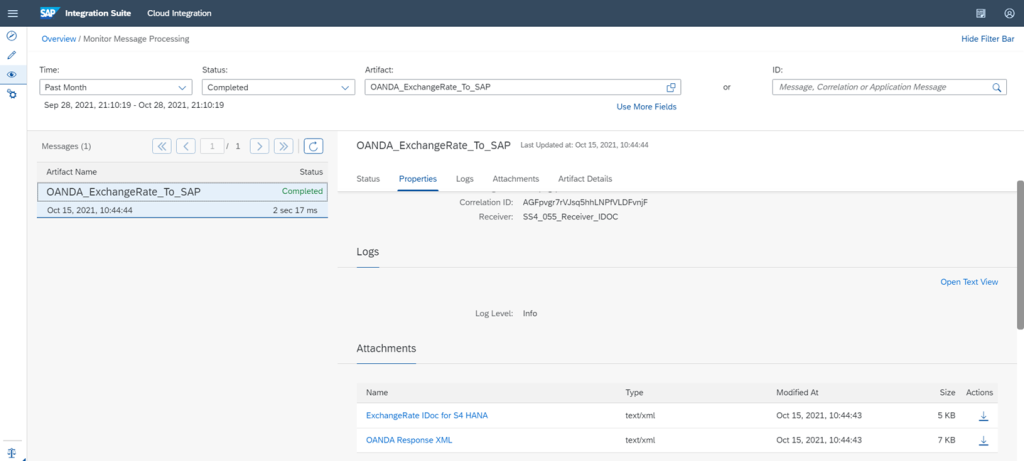
Task: Click the Overview breadcrumb link
Action: (59, 39)
